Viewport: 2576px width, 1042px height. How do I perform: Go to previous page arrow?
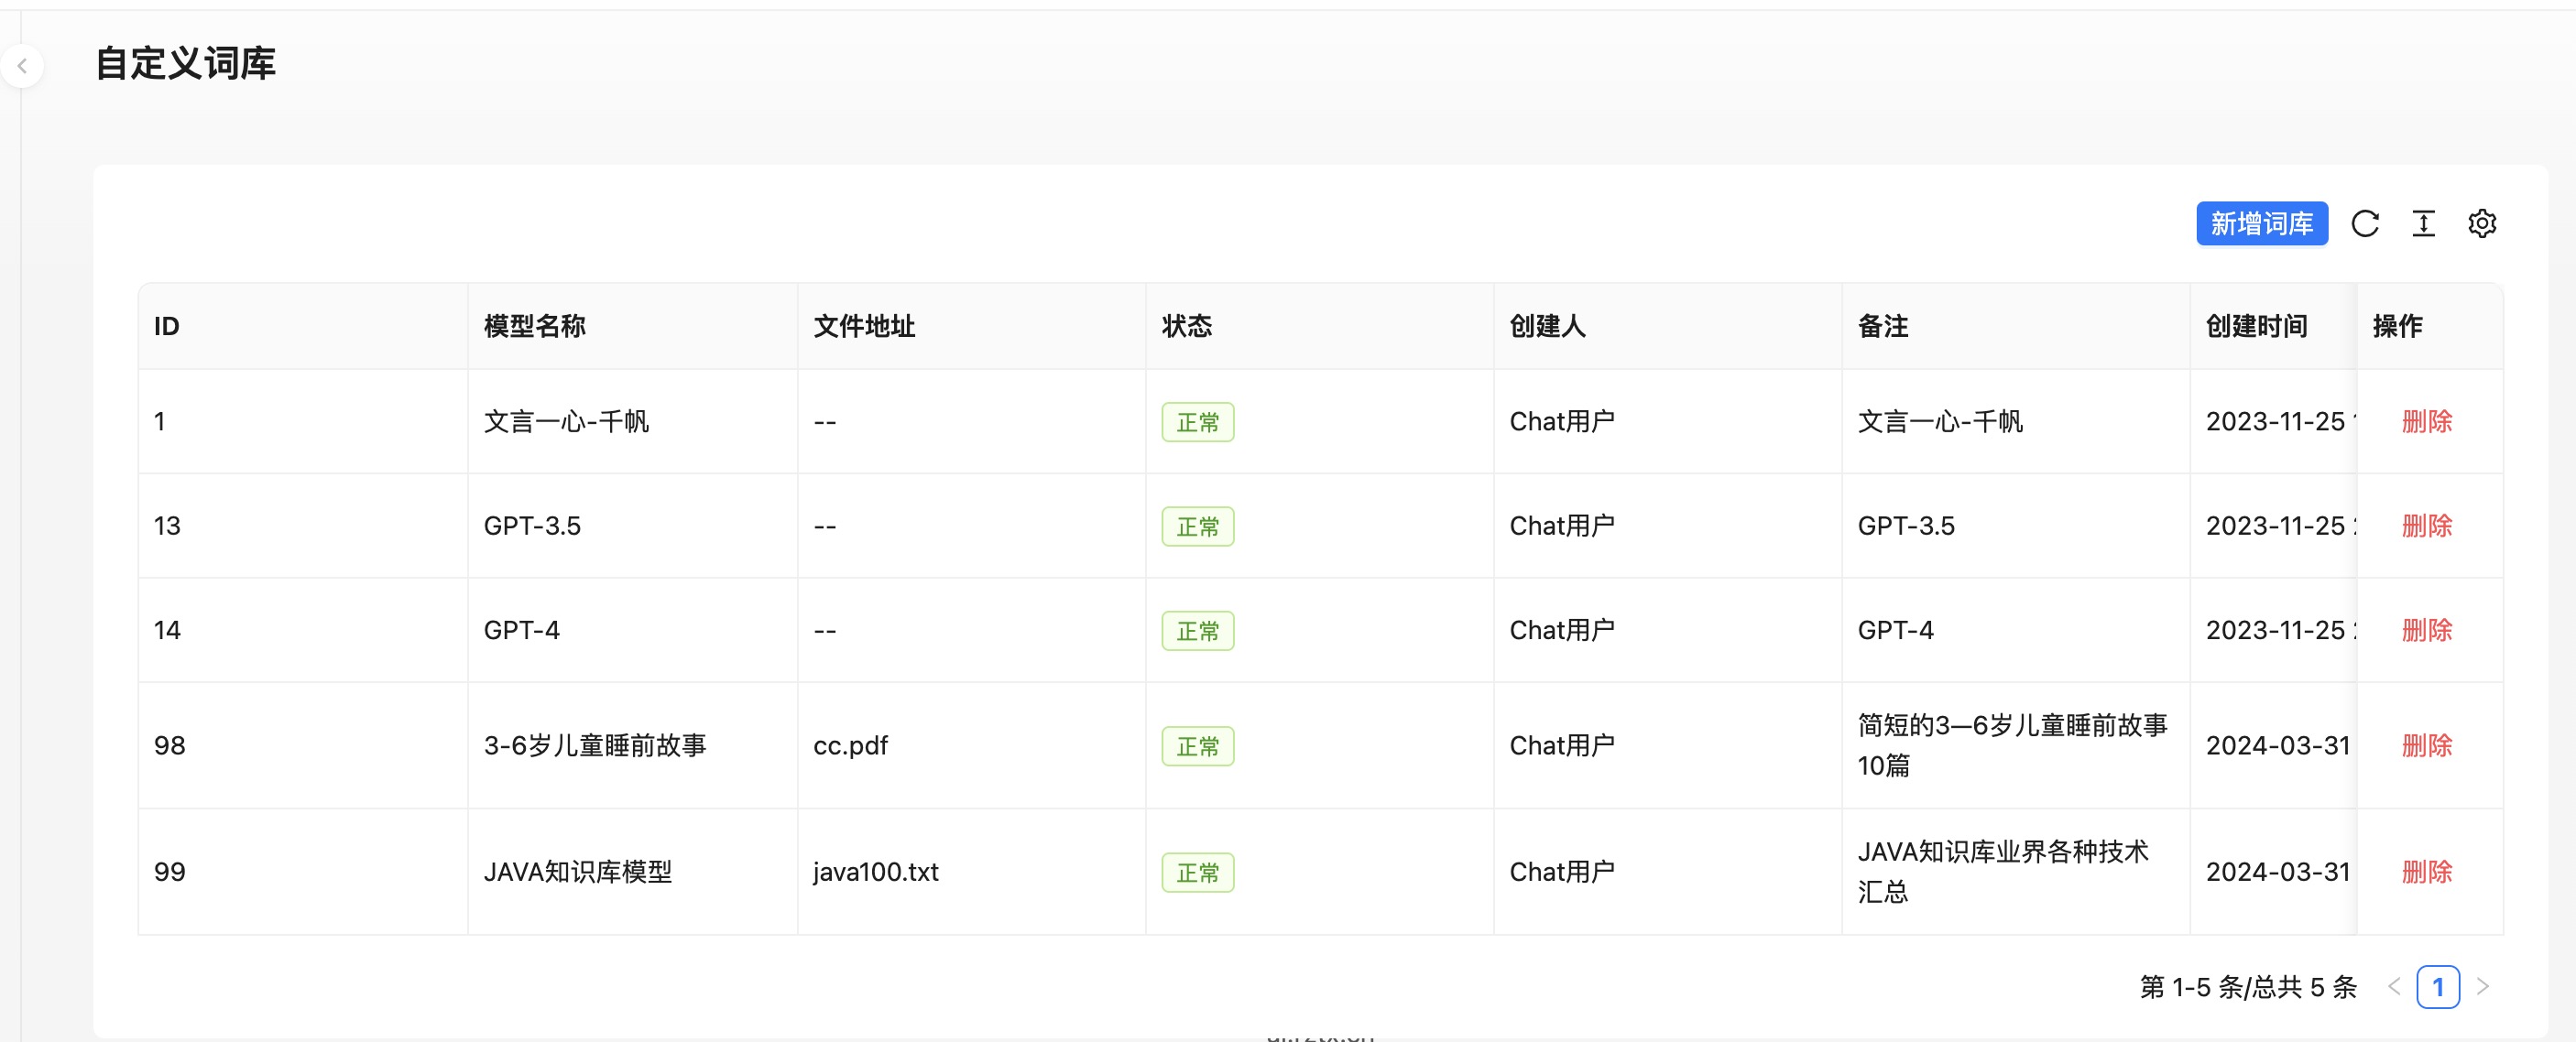click(x=2393, y=987)
